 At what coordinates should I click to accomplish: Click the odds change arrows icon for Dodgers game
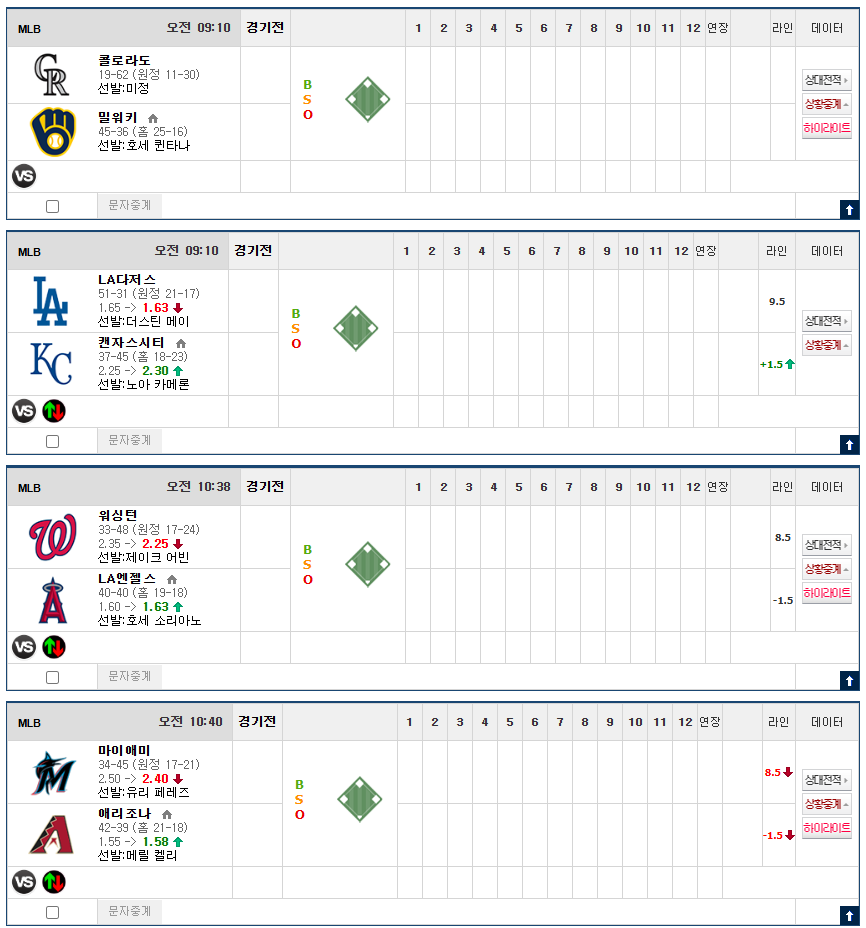click(x=54, y=411)
